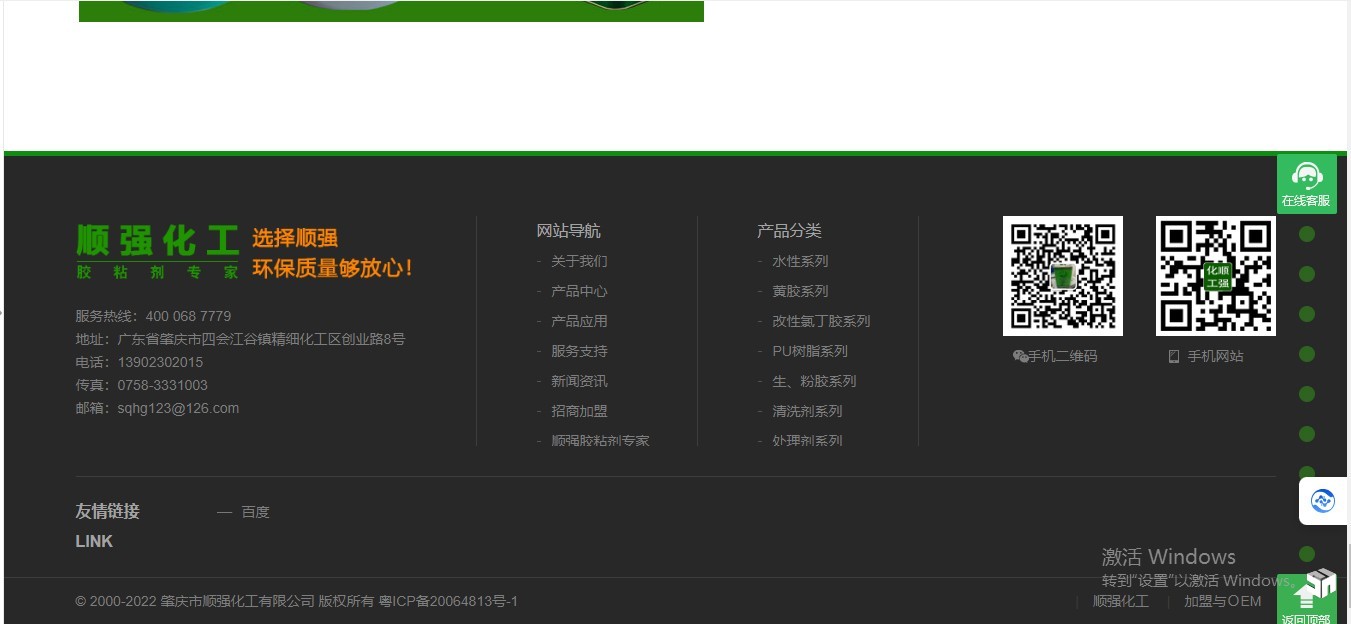Select 服务支持 in site navigation
The image size is (1351, 624).
coord(579,351)
